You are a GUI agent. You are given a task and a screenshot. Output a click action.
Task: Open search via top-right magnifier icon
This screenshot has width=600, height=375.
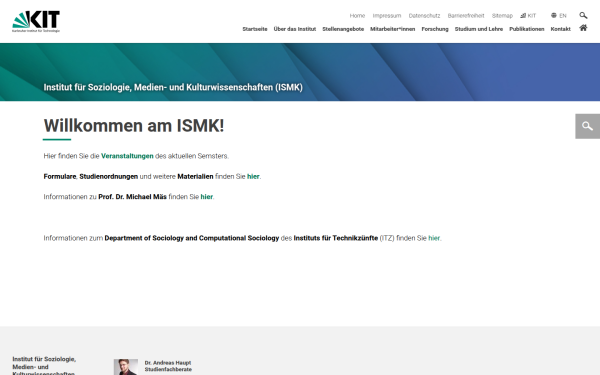click(x=583, y=15)
